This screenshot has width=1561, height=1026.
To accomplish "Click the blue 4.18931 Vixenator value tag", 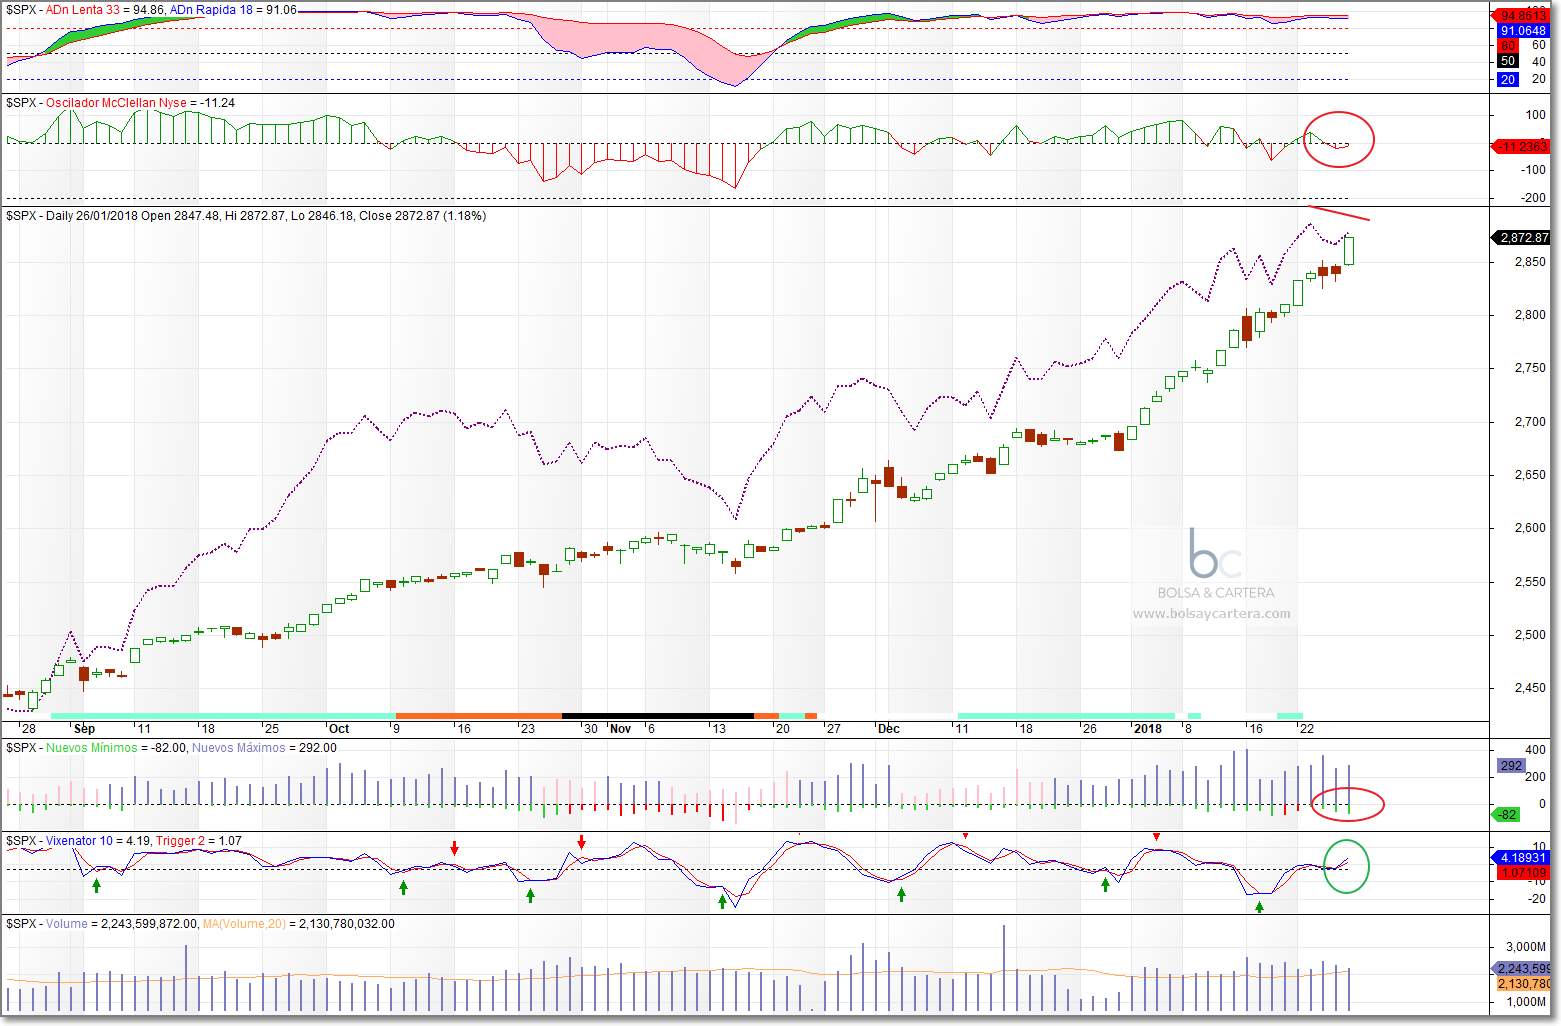I will [1523, 858].
